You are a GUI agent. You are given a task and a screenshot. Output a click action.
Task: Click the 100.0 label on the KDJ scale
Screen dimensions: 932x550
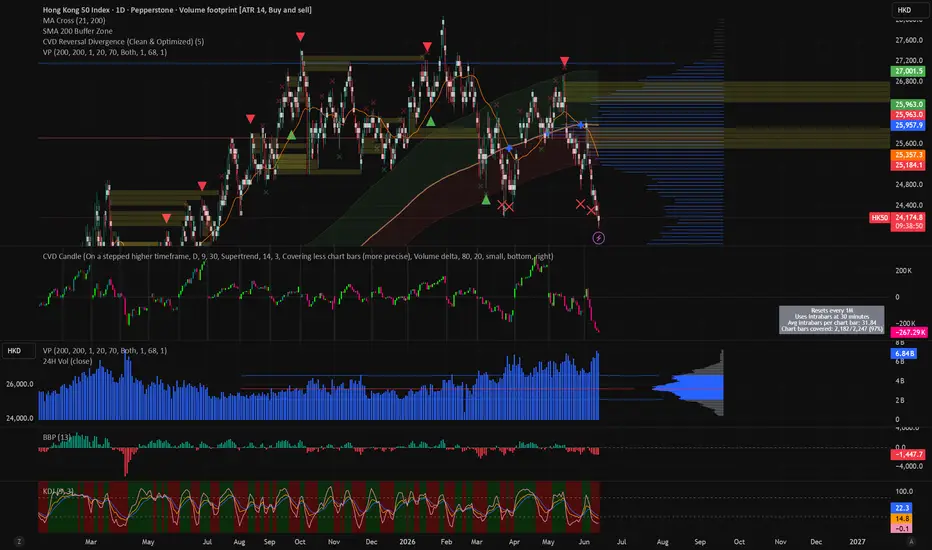tap(904, 491)
